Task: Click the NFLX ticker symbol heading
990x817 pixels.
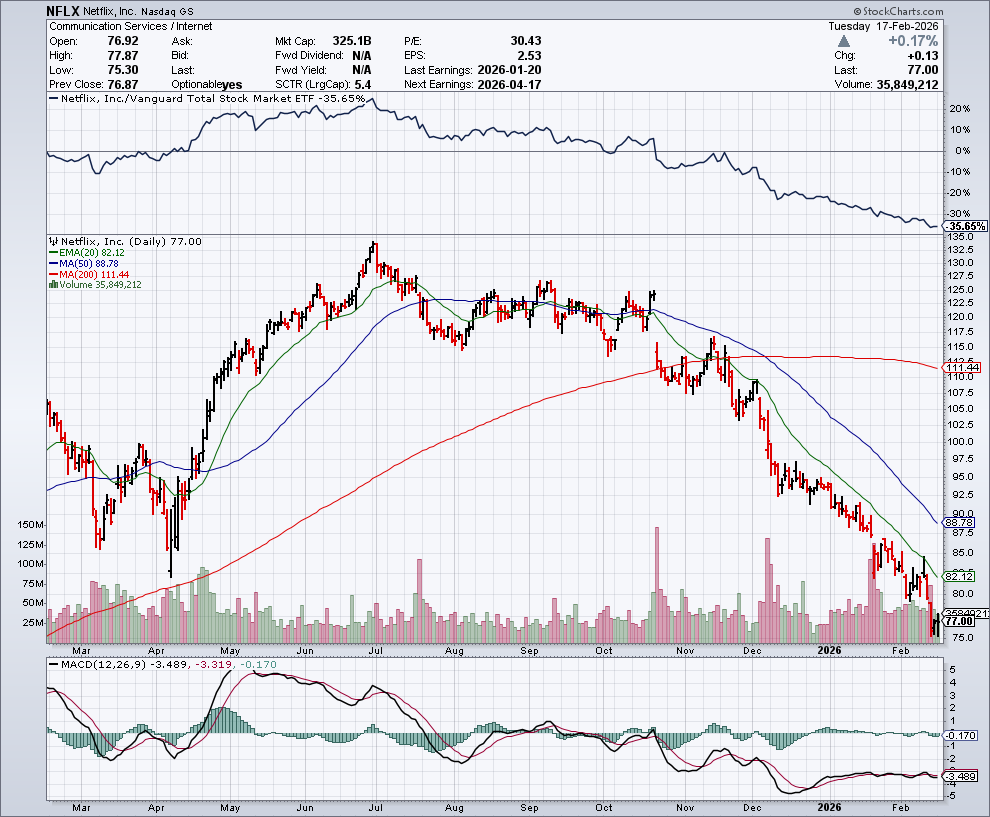Action: pyautogui.click(x=66, y=10)
